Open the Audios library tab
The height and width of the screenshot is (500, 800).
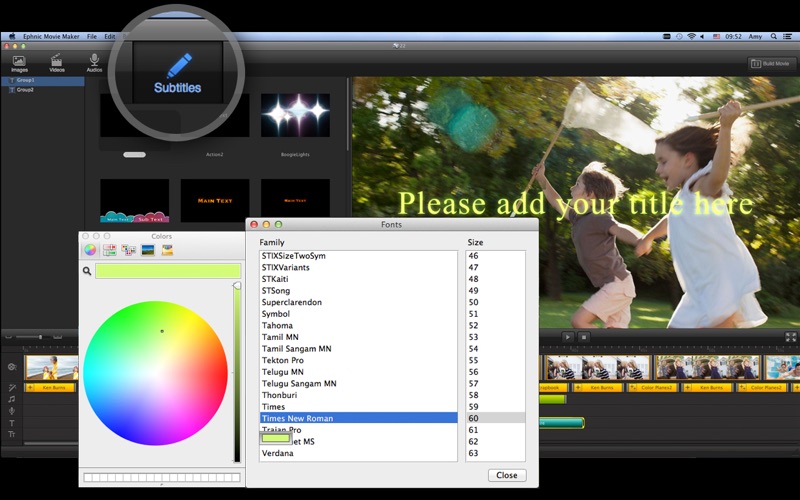[x=94, y=64]
